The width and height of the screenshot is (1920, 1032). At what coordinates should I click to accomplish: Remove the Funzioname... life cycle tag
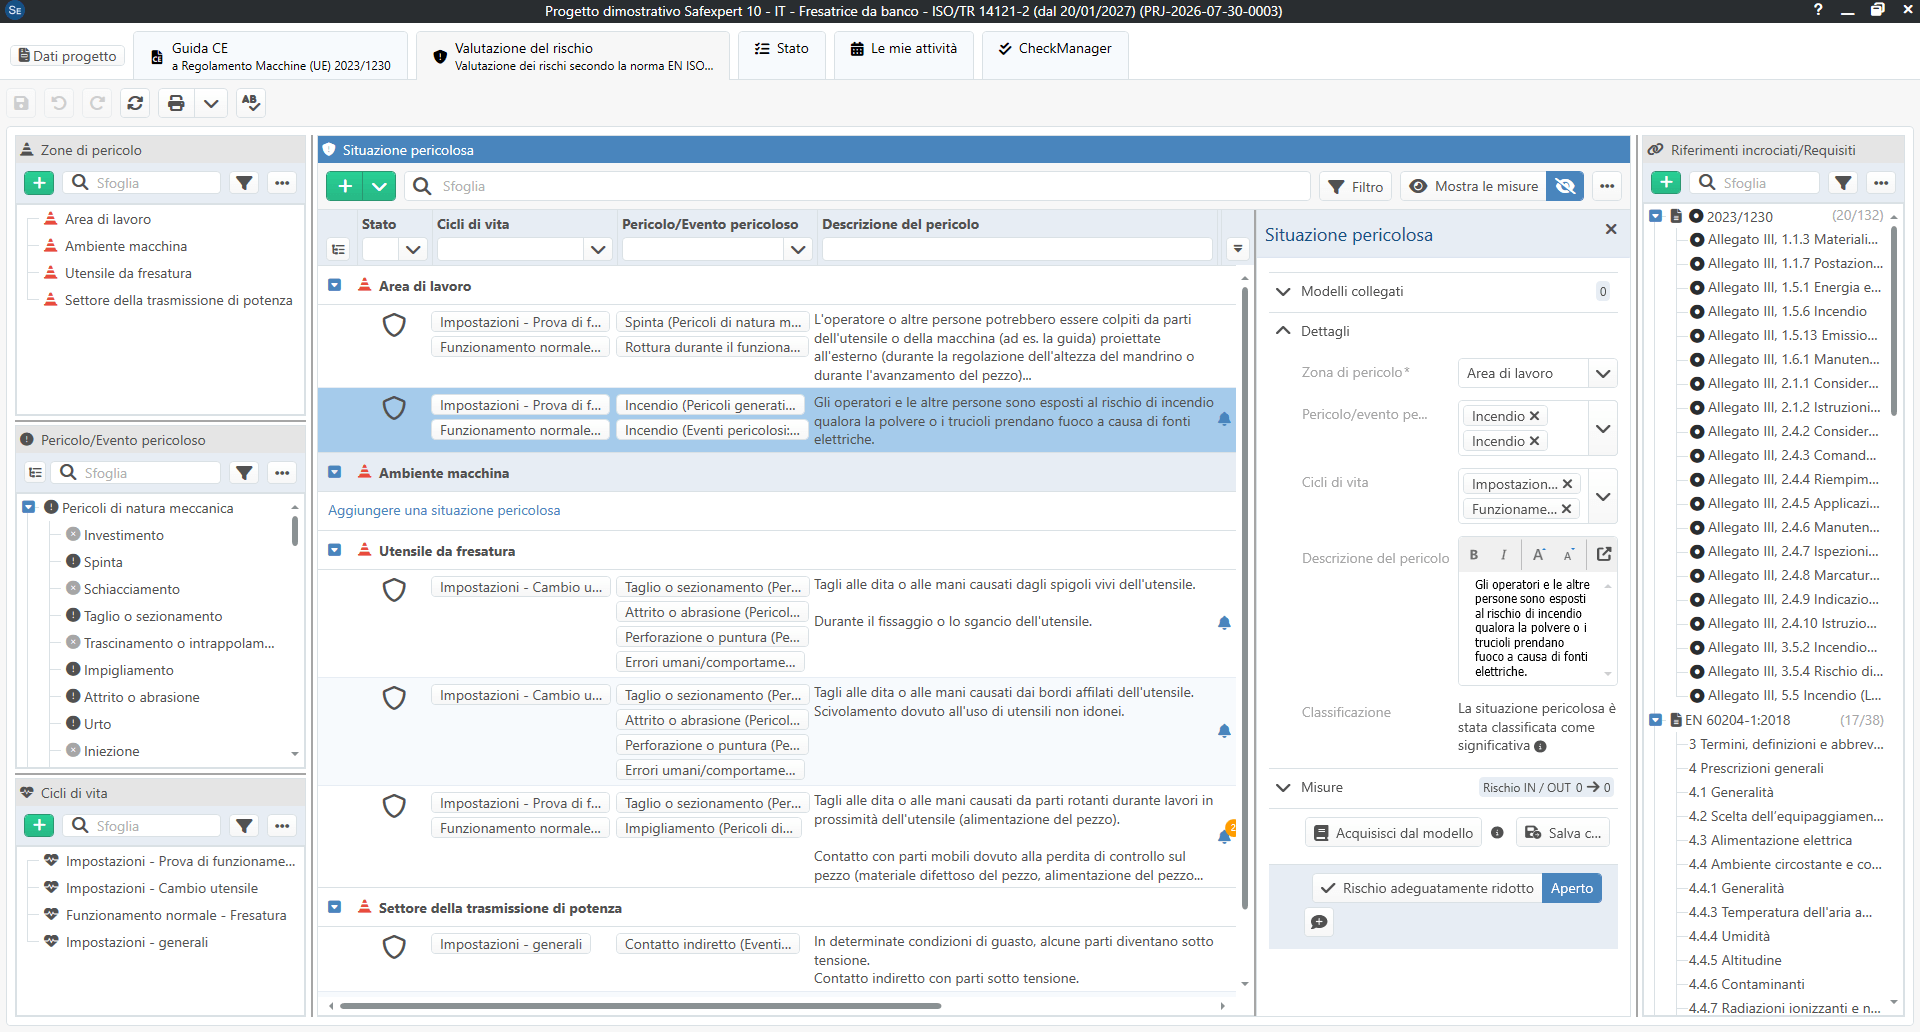(x=1566, y=509)
